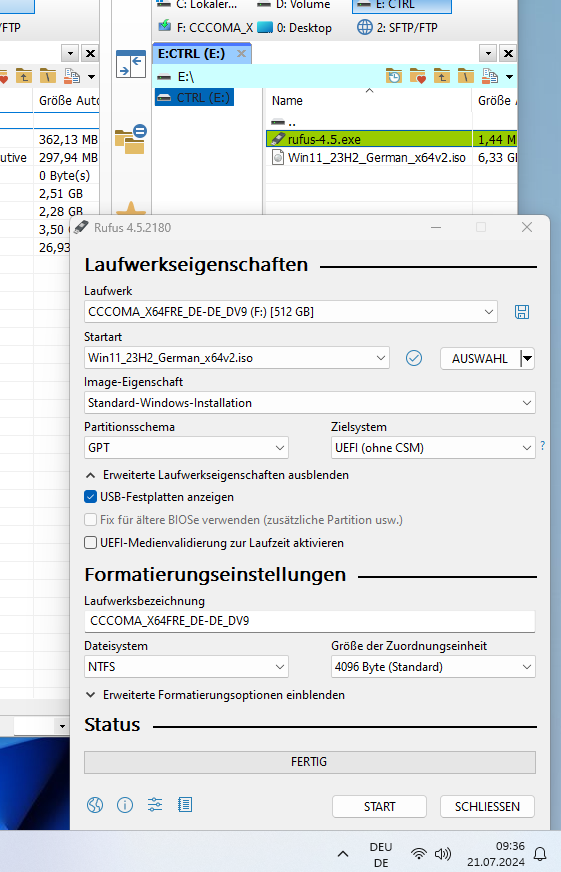
Task: Open volume speaker icon in system tray
Action: (443, 854)
